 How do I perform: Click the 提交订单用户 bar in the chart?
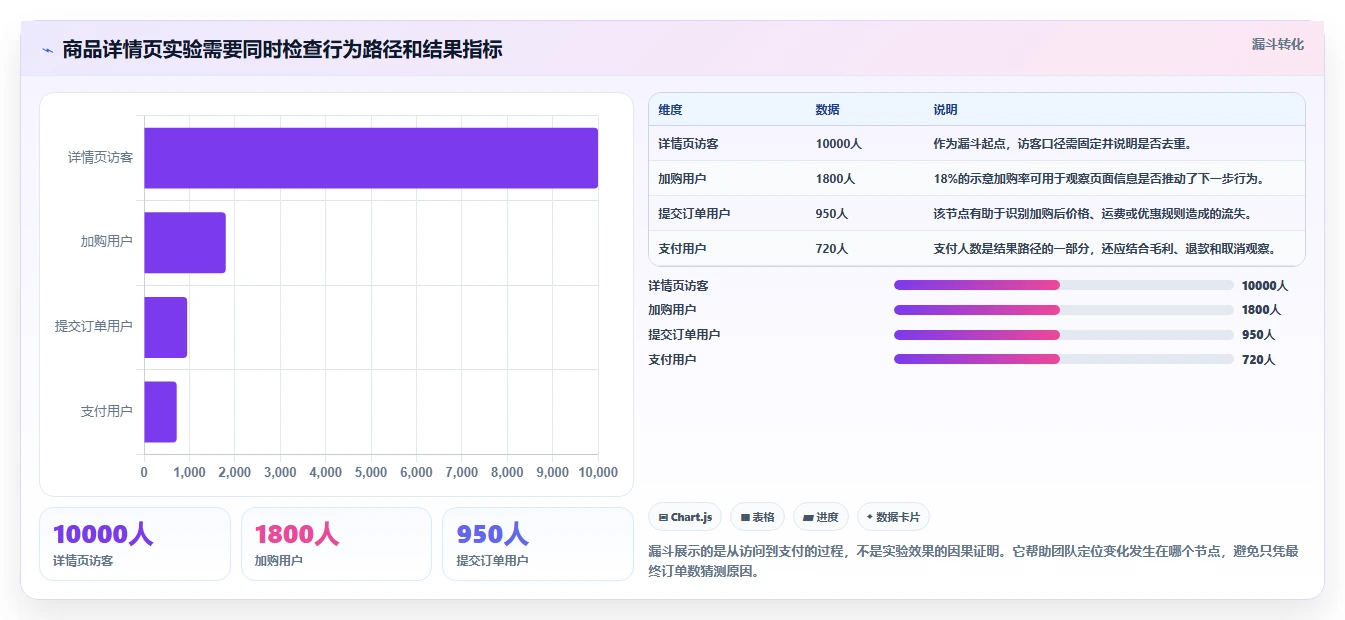click(166, 327)
